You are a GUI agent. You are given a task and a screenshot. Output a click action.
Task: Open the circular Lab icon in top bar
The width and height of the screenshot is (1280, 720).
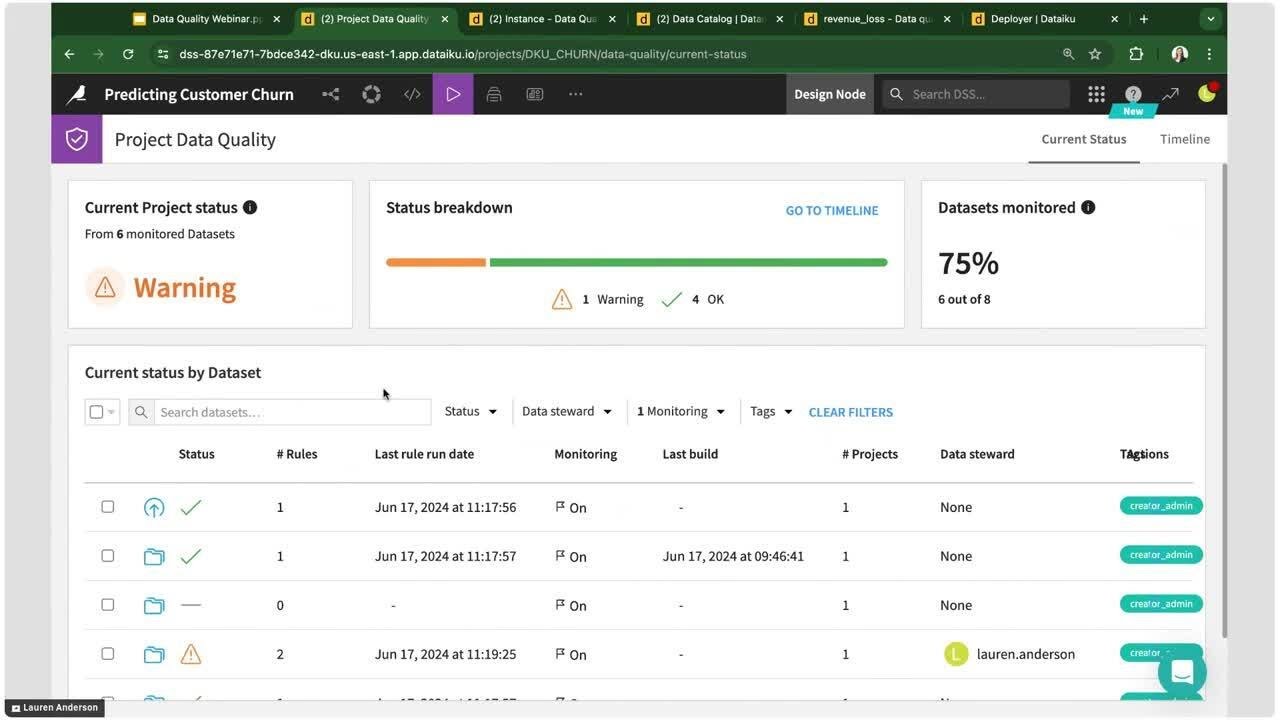pos(371,94)
